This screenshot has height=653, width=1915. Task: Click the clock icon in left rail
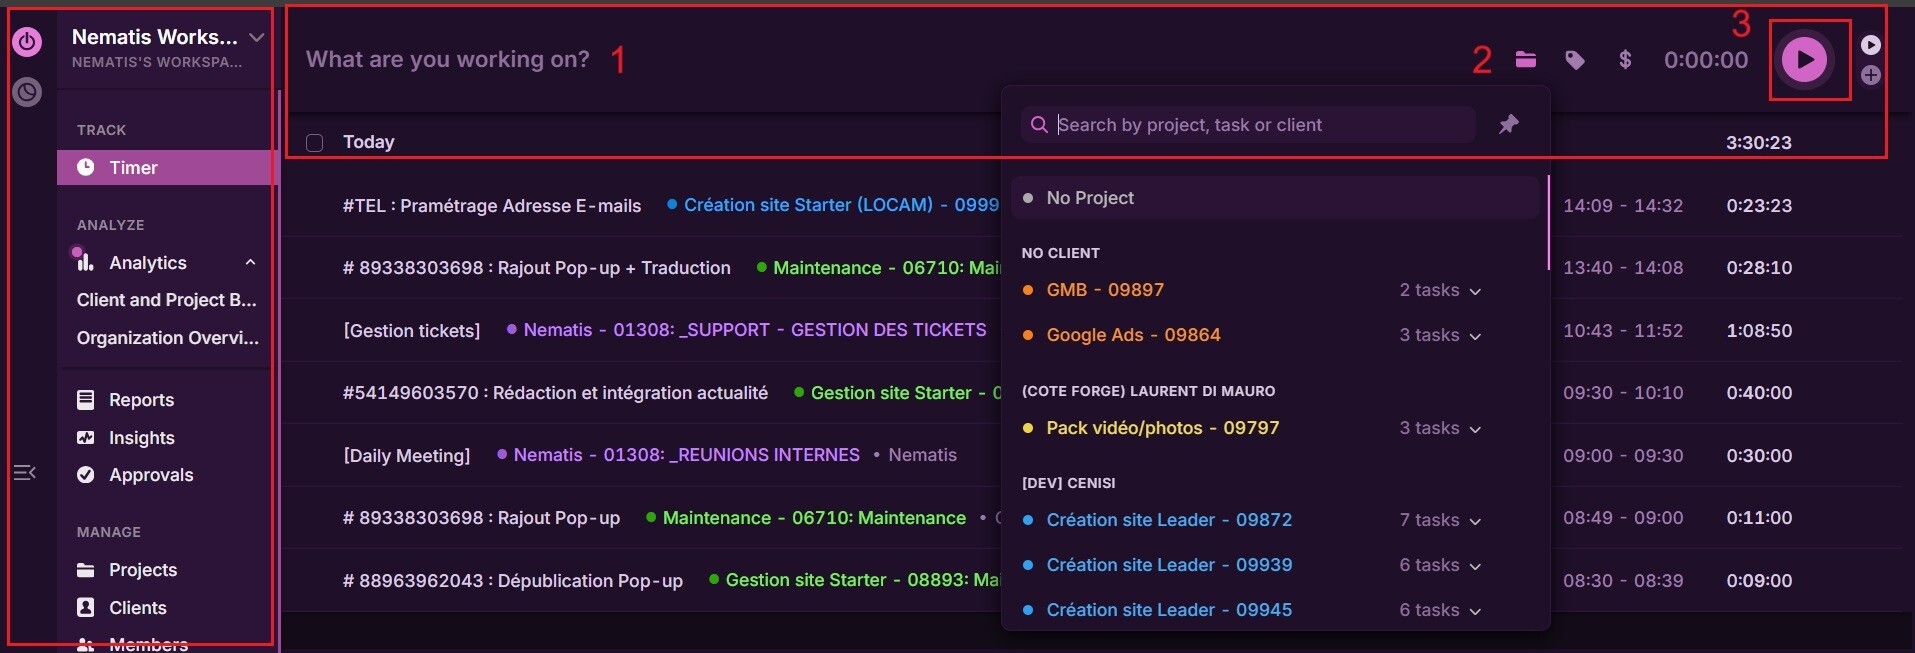coord(27,92)
